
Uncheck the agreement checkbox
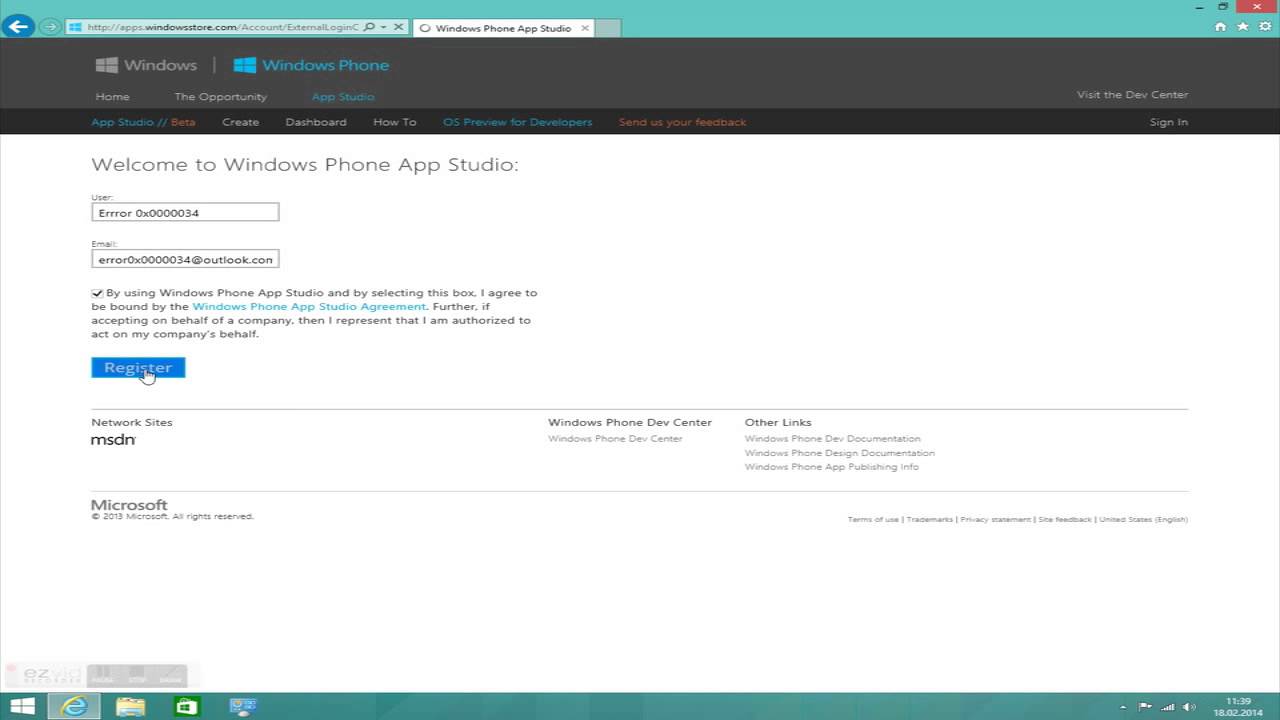coord(97,293)
